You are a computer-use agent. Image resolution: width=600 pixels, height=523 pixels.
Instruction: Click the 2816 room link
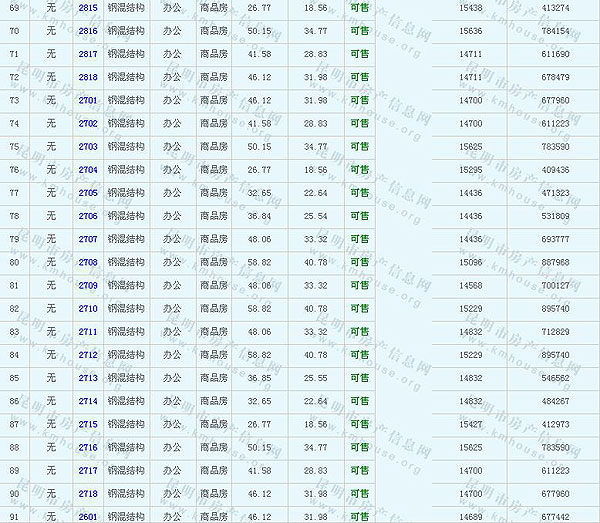[x=88, y=31]
